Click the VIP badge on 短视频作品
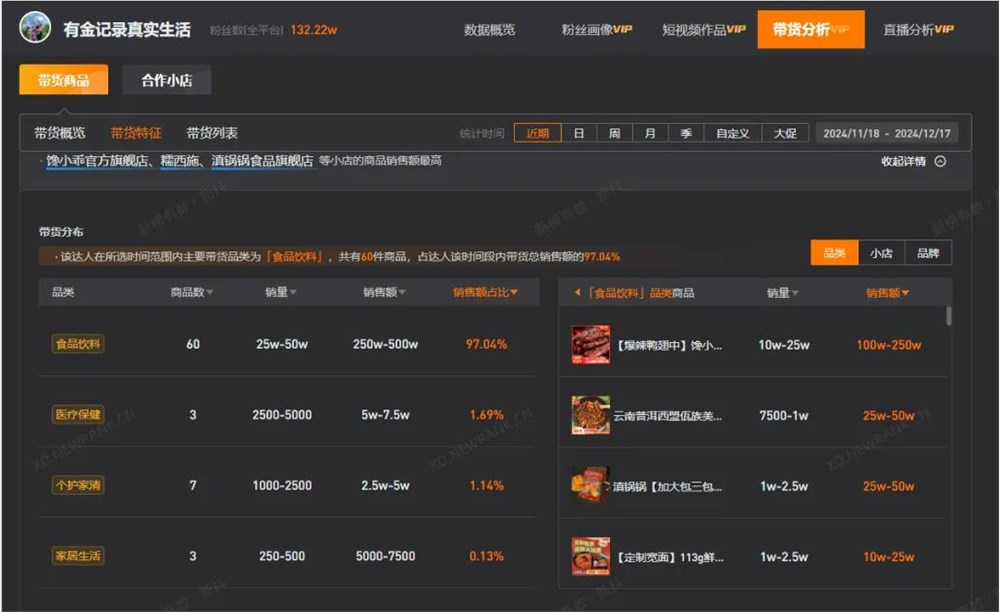The width and height of the screenshot is (1000, 612). click(x=736, y=30)
